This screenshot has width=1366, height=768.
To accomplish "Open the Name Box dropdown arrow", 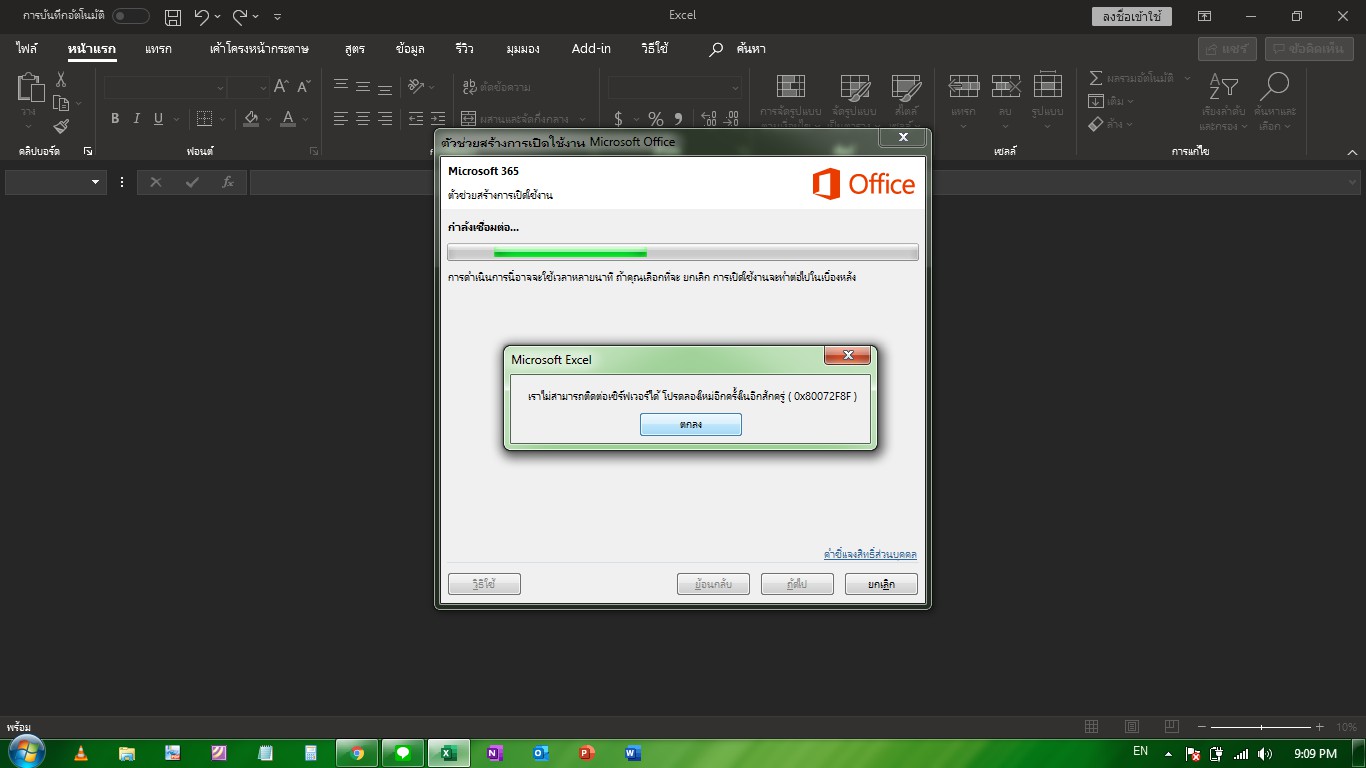I will (x=97, y=182).
